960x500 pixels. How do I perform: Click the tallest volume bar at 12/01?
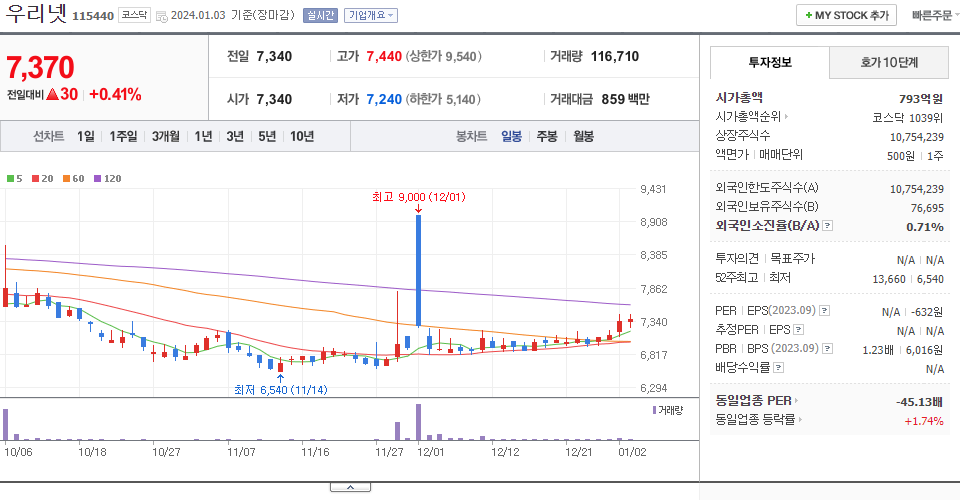pyautogui.click(x=418, y=422)
